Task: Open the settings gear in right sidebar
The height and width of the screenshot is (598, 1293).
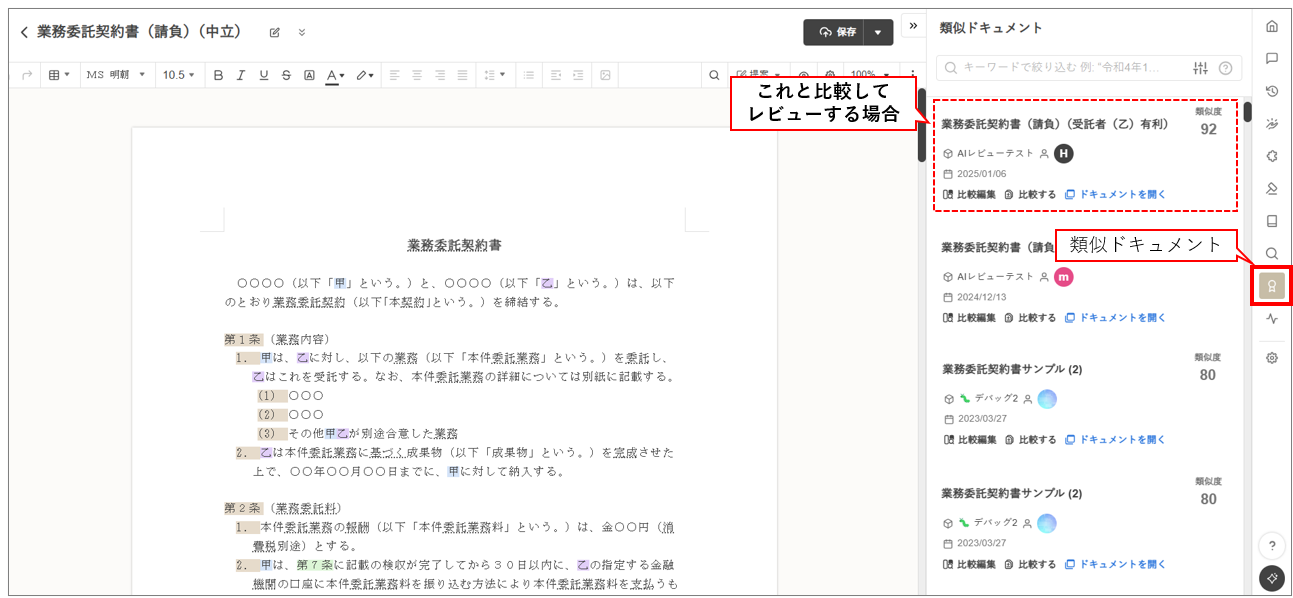Action: [x=1271, y=357]
